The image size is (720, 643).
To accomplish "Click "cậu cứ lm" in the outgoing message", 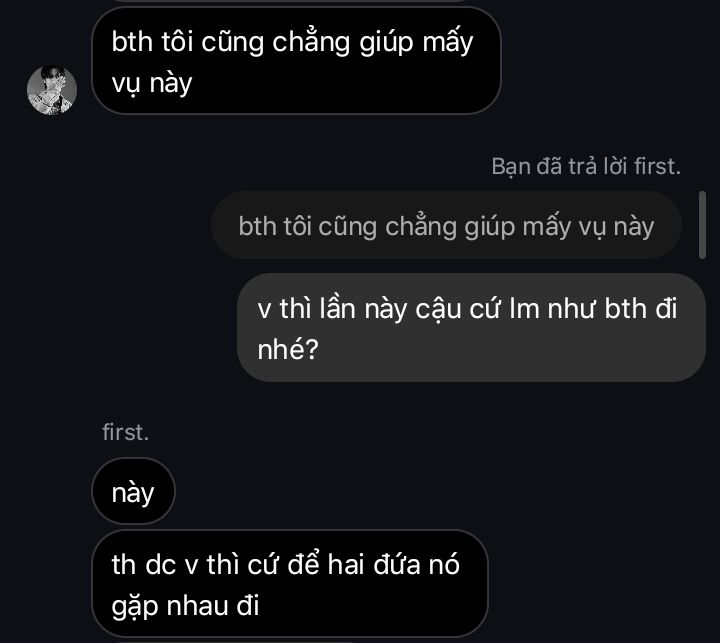I will 478,309.
